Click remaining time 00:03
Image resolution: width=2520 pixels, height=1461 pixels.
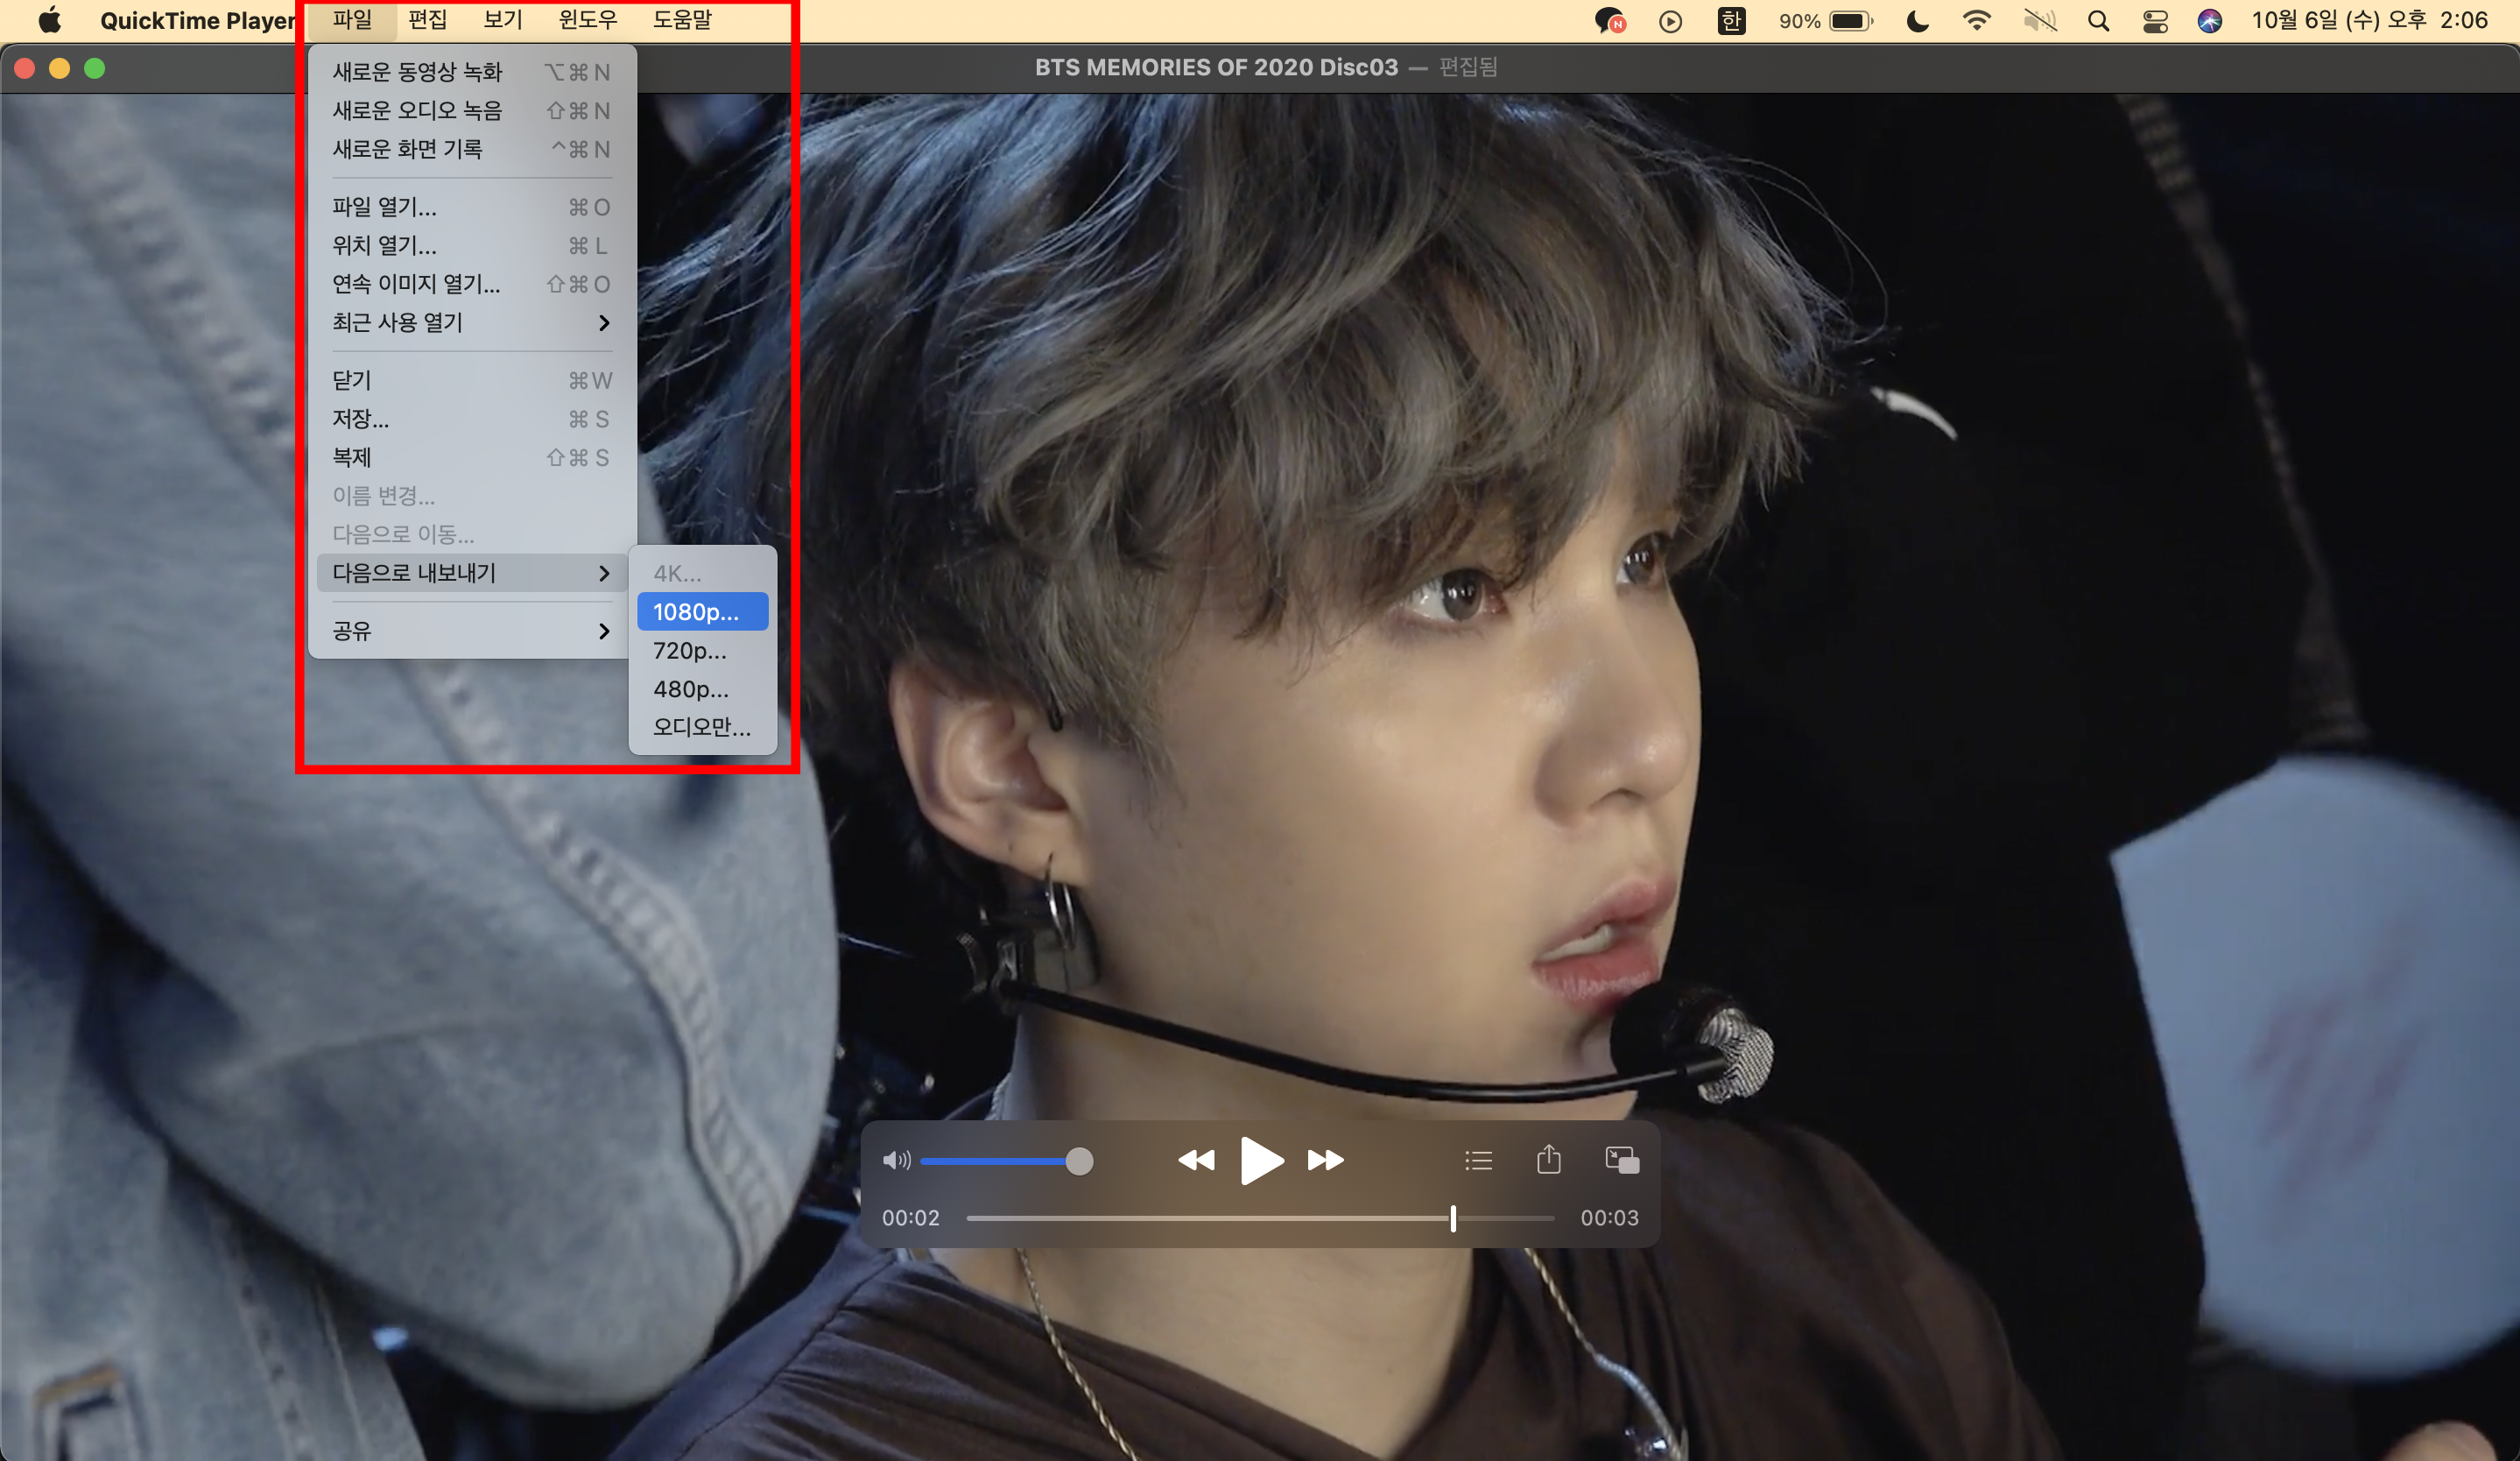click(x=1609, y=1218)
